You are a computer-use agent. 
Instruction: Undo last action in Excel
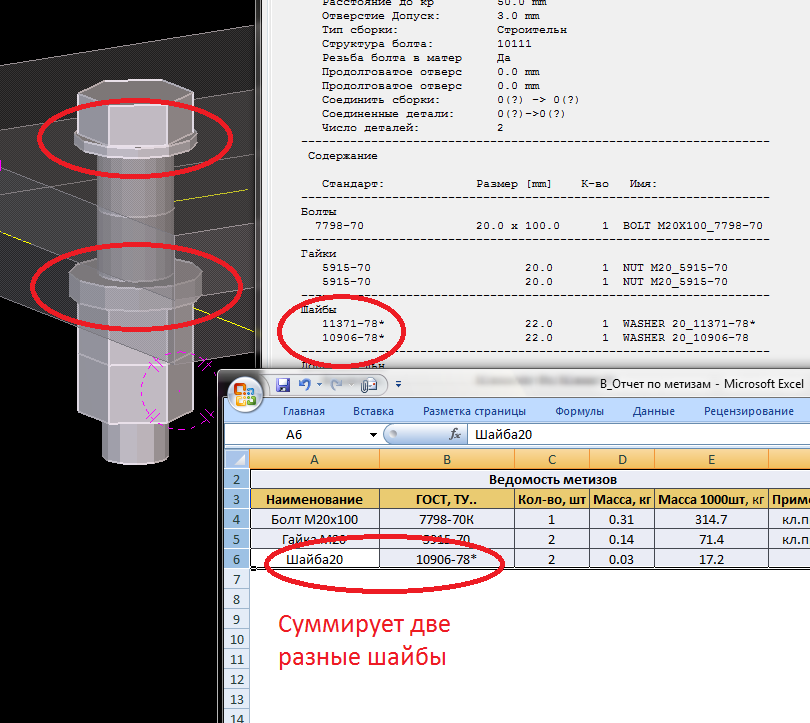pyautogui.click(x=303, y=384)
